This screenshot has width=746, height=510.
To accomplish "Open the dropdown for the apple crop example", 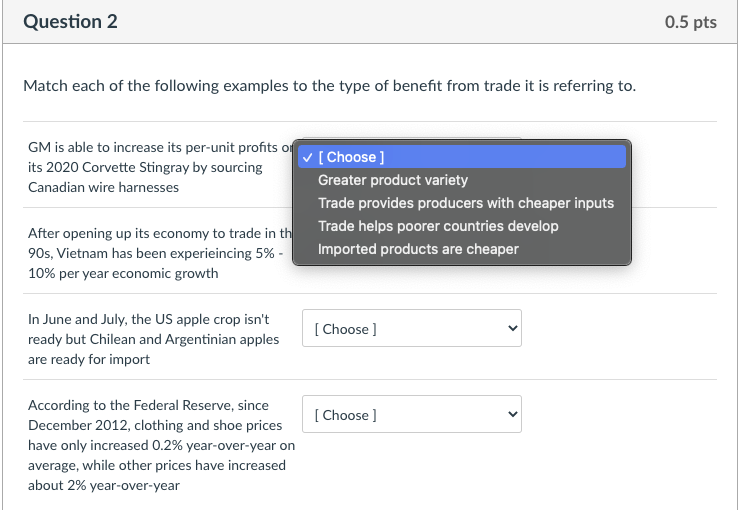I will coord(411,328).
